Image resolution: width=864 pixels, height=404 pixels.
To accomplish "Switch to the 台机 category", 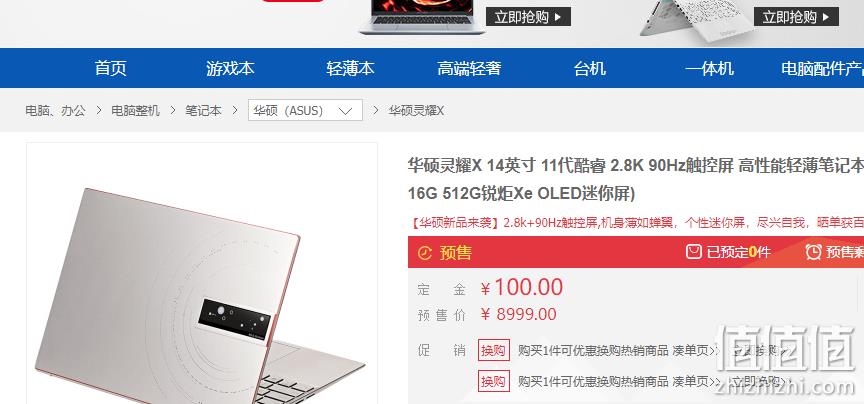I will coord(590,68).
